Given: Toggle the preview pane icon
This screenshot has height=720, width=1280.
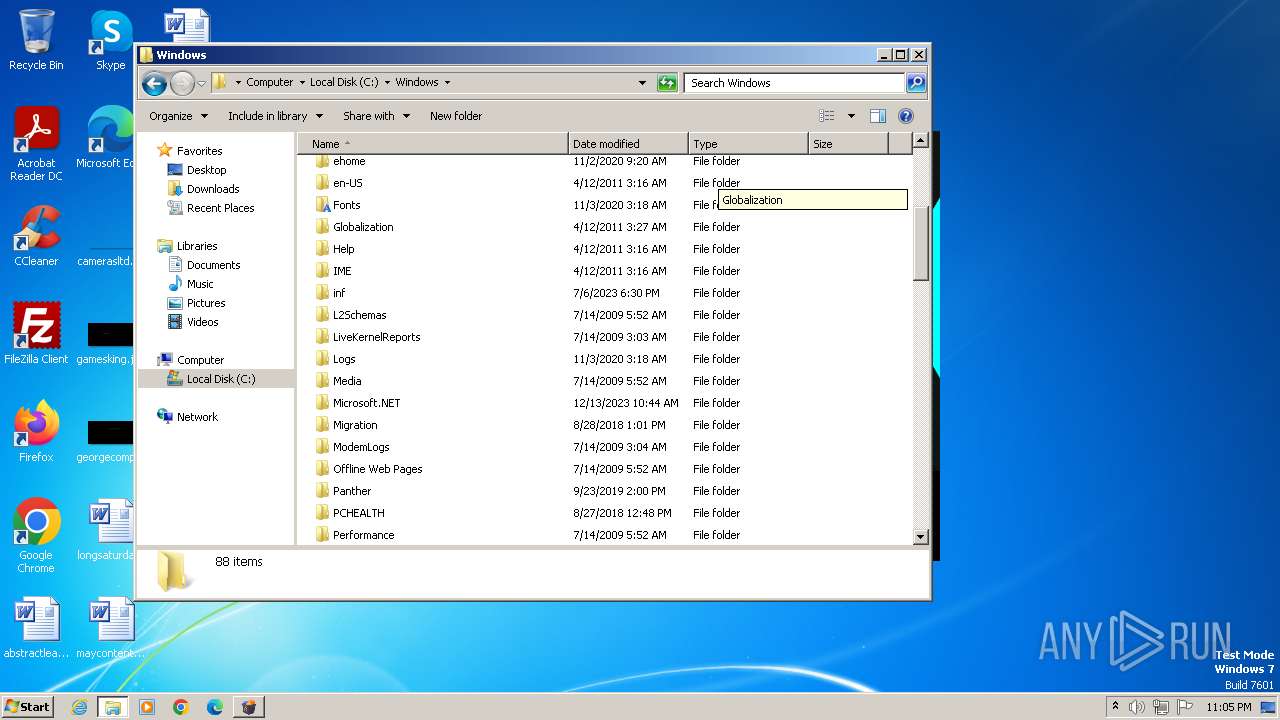Looking at the screenshot, I should [877, 116].
